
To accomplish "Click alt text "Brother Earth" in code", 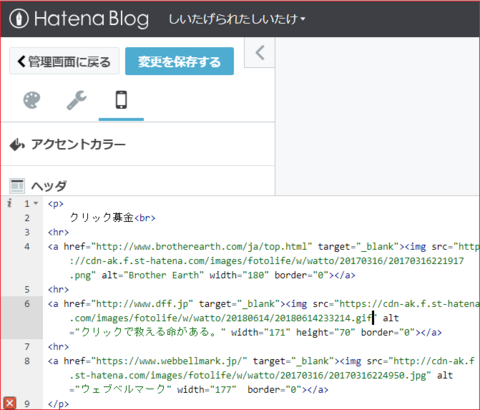I will [163, 275].
